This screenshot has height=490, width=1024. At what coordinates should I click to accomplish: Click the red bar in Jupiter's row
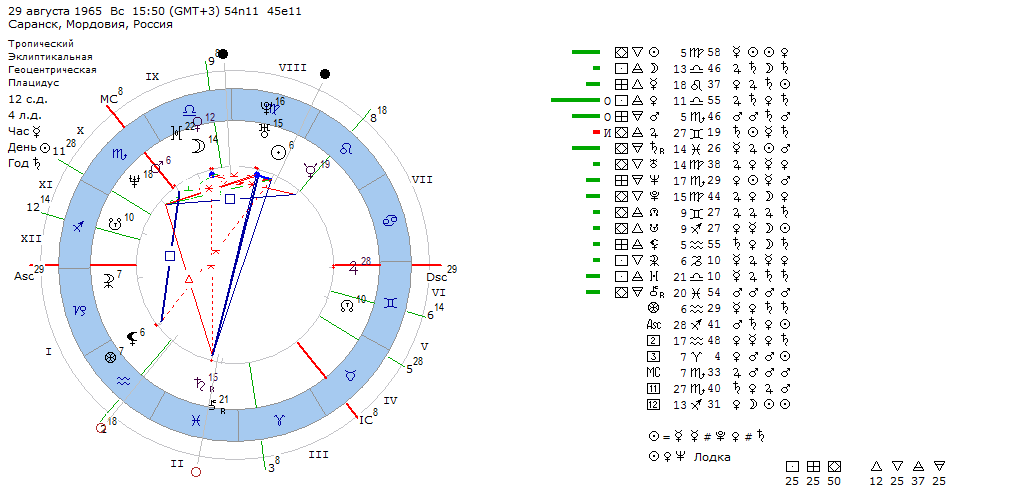coord(595,132)
